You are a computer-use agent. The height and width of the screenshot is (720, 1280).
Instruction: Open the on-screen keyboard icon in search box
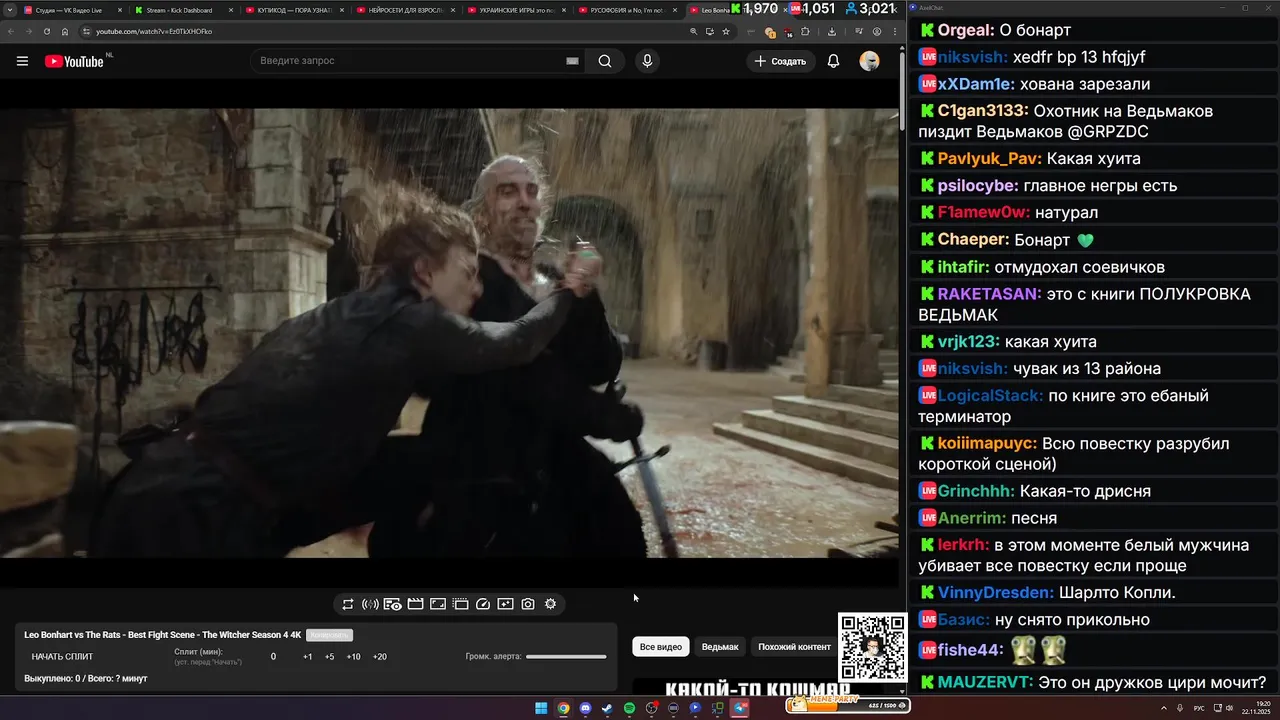click(572, 61)
